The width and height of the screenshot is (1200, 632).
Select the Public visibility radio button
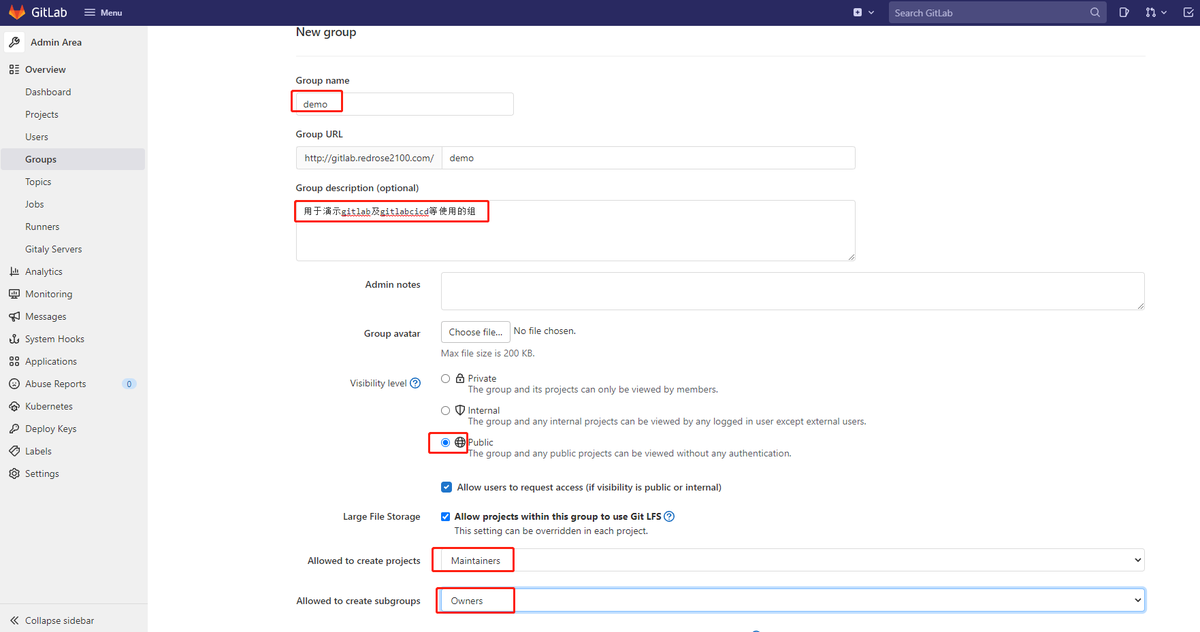[446, 443]
